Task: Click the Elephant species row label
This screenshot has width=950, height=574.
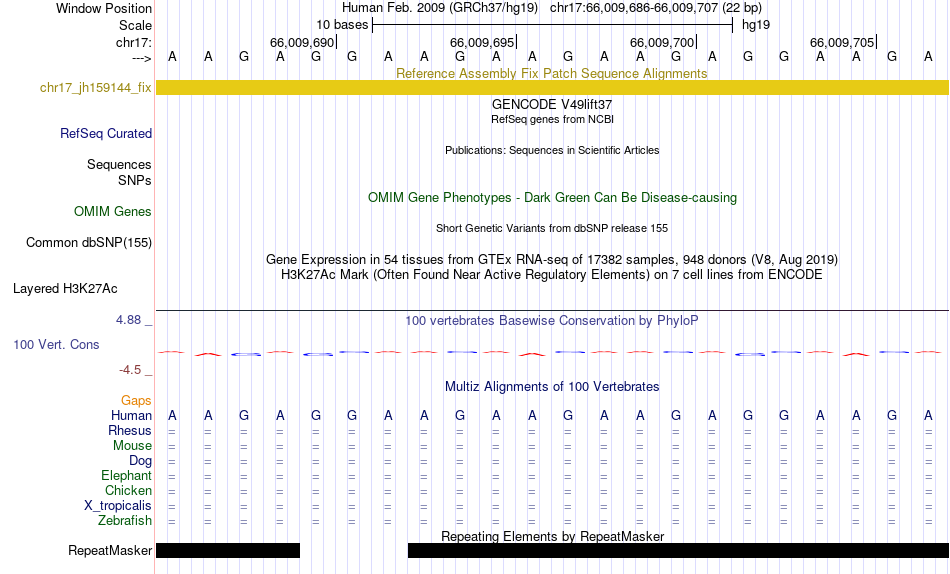Action: pos(126,475)
